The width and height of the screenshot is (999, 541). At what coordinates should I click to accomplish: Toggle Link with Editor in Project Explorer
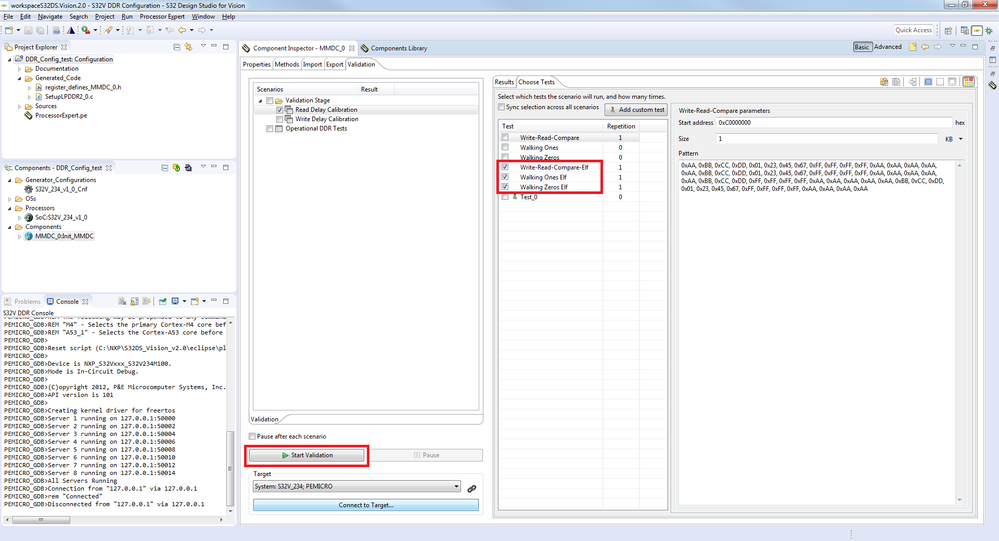coord(188,47)
